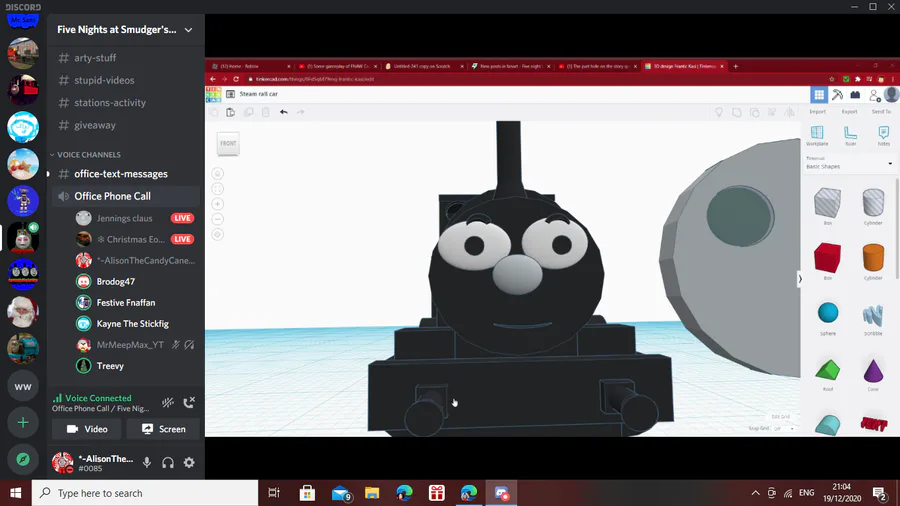Add a server with the plus button
900x506 pixels.
pos(23,423)
